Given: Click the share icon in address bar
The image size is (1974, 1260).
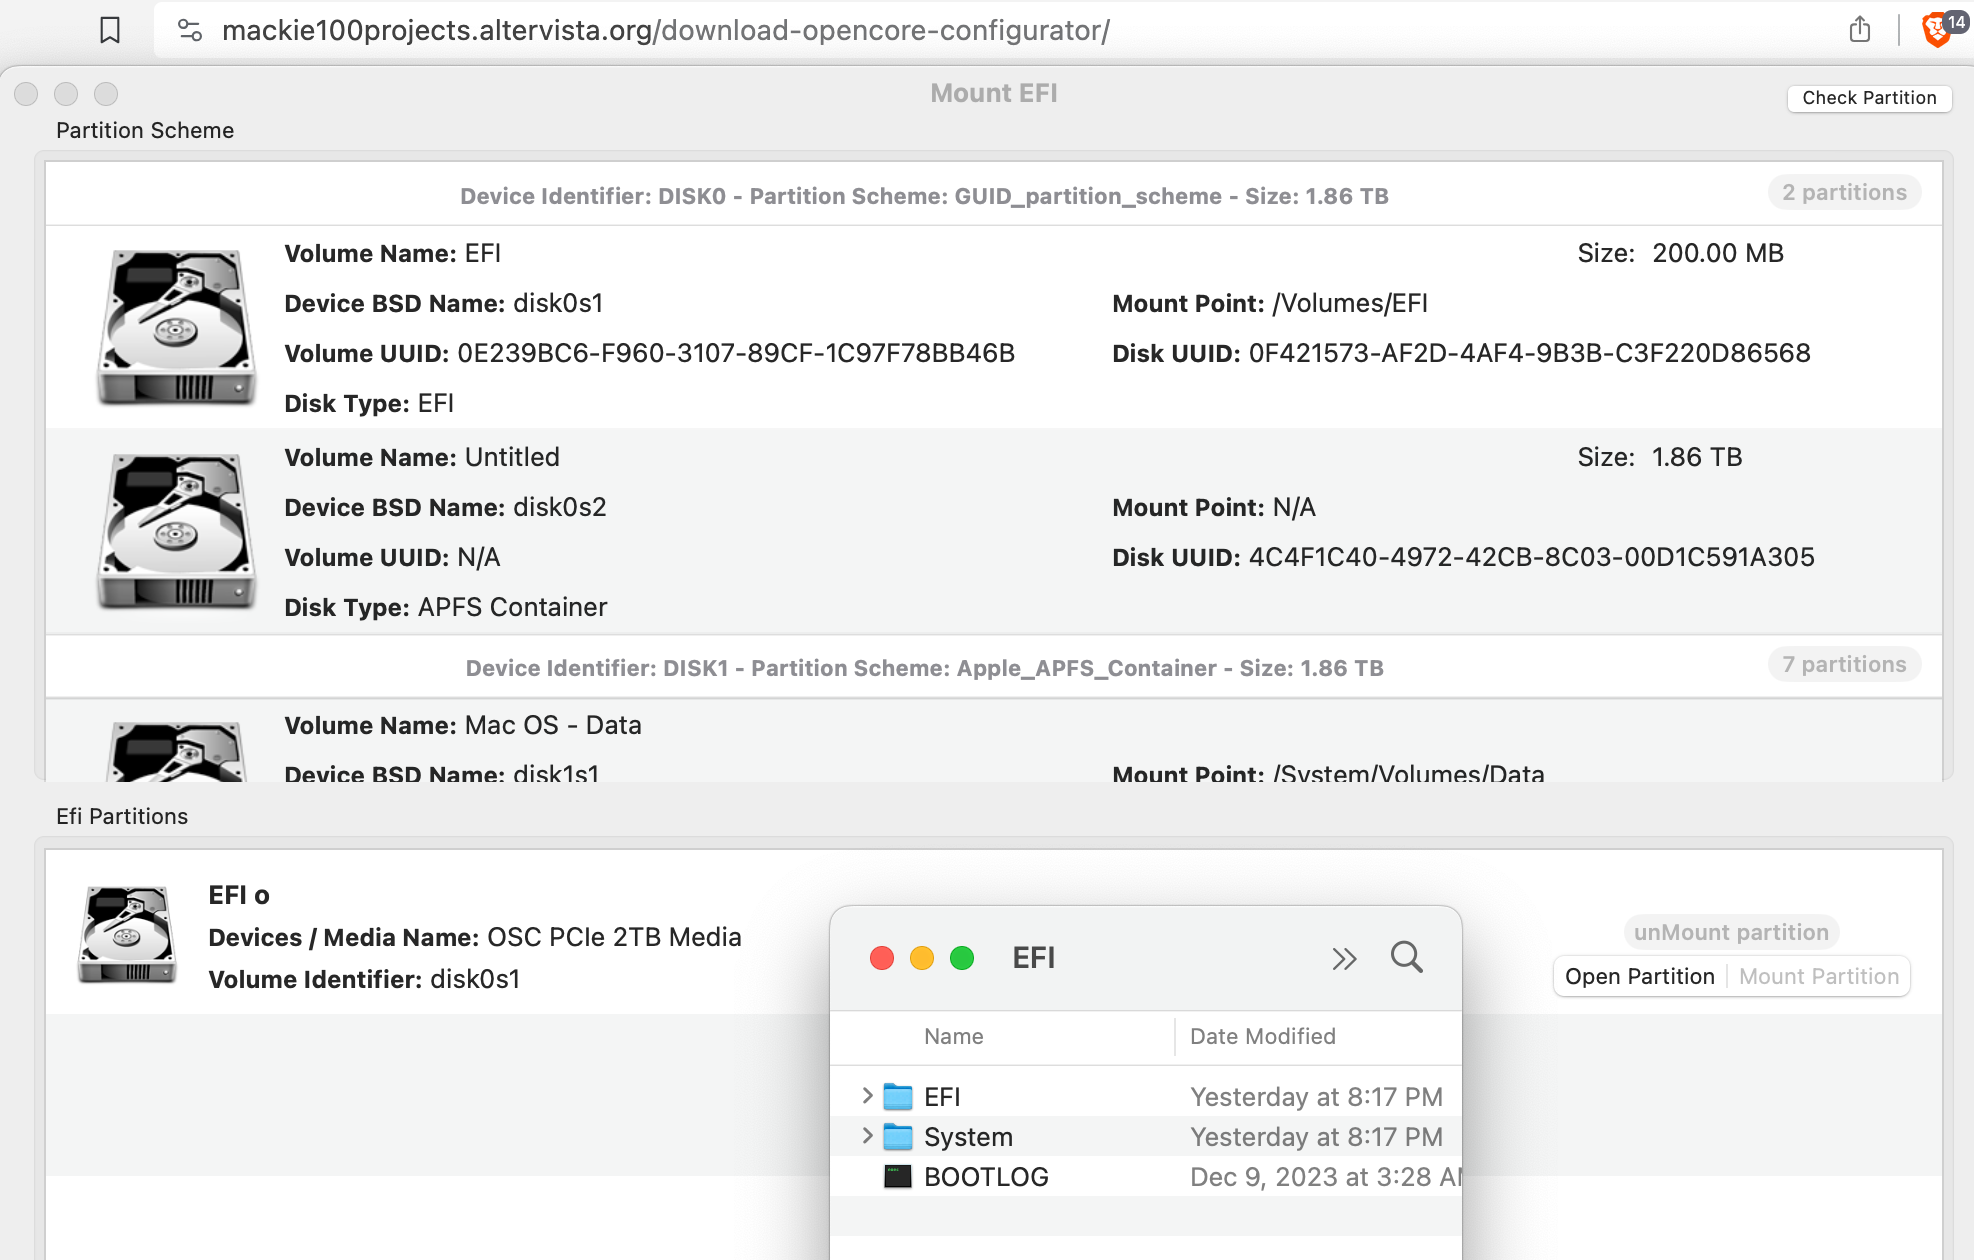Looking at the screenshot, I should coord(1859,30).
